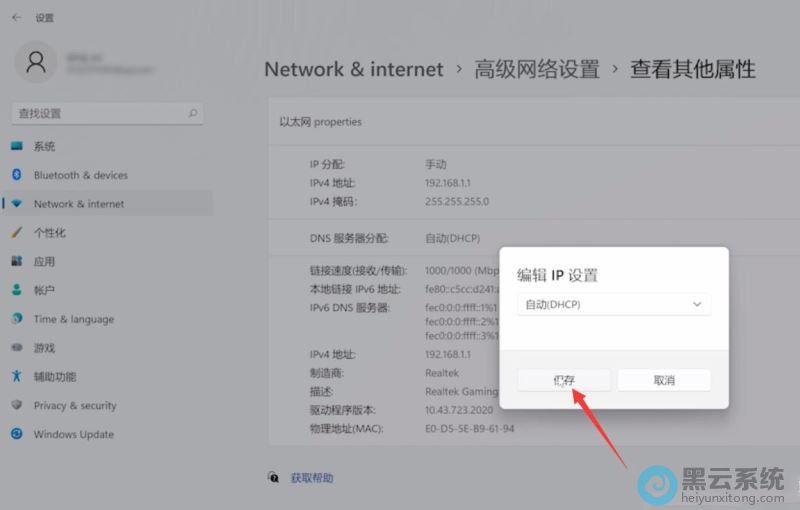800x510 pixels.
Task: Open Time & language settings
Action: pos(73,319)
